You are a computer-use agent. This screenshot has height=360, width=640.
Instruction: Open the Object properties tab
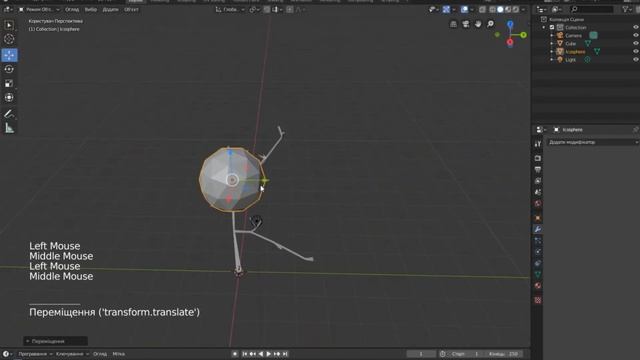coord(538,218)
